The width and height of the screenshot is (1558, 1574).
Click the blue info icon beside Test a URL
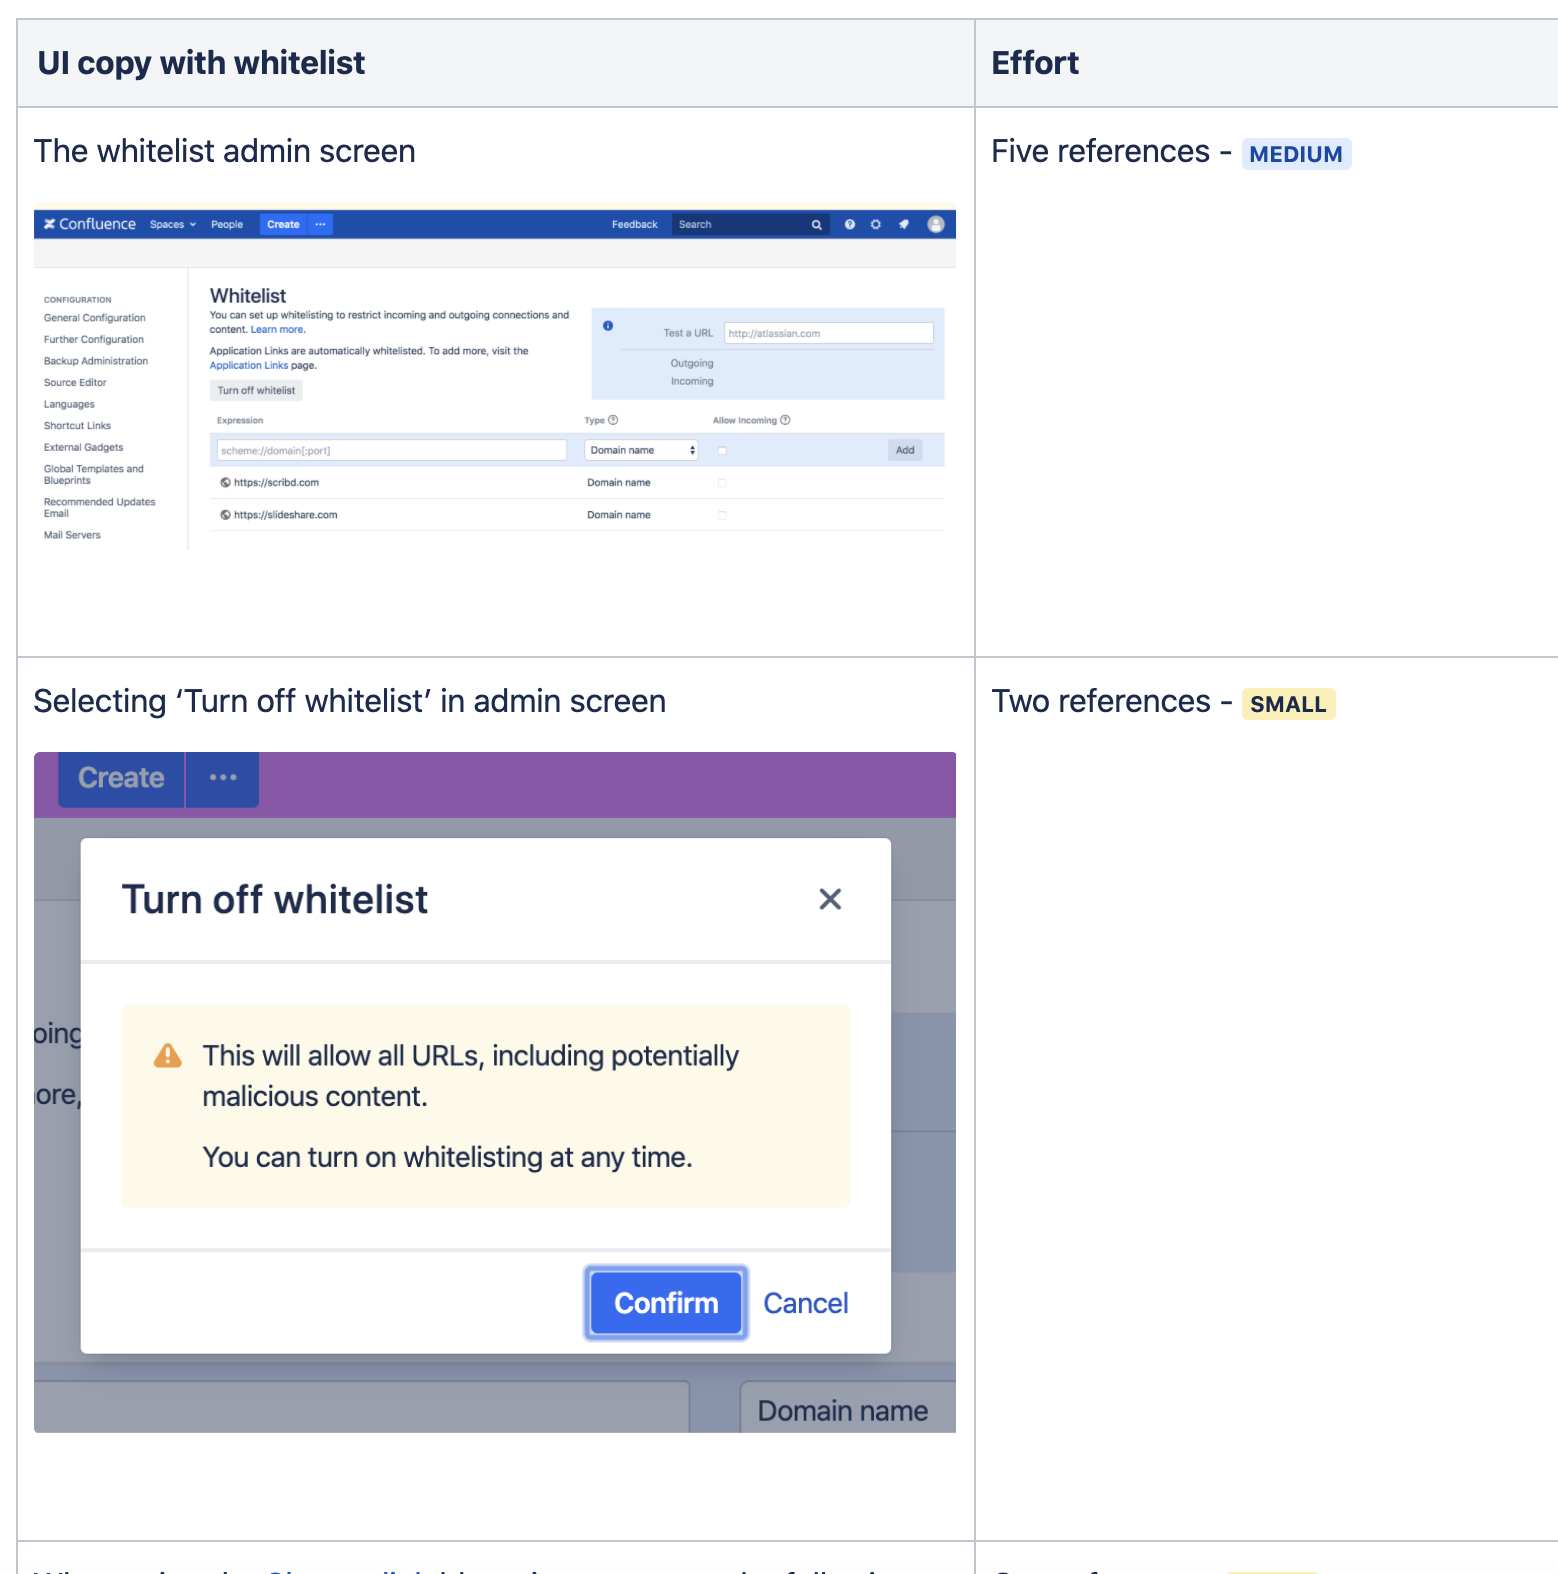(x=608, y=326)
